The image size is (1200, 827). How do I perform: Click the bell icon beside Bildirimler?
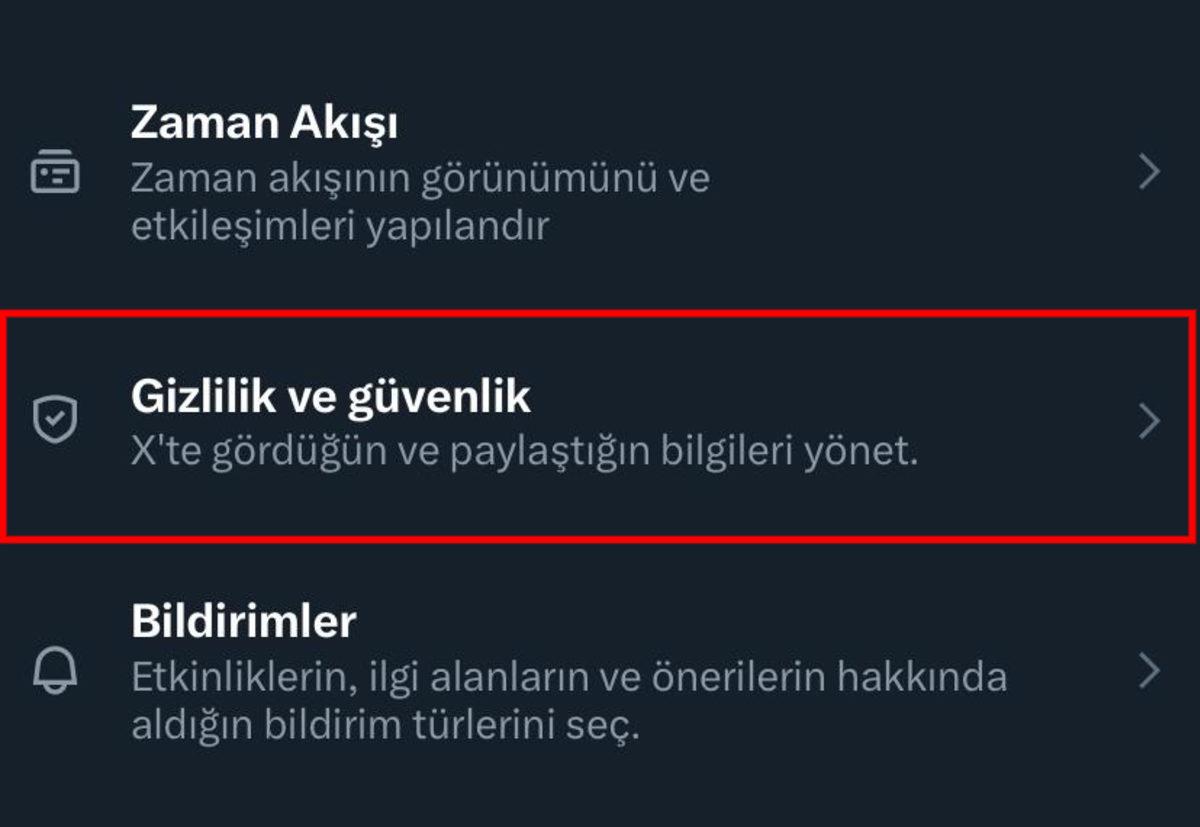(x=55, y=671)
